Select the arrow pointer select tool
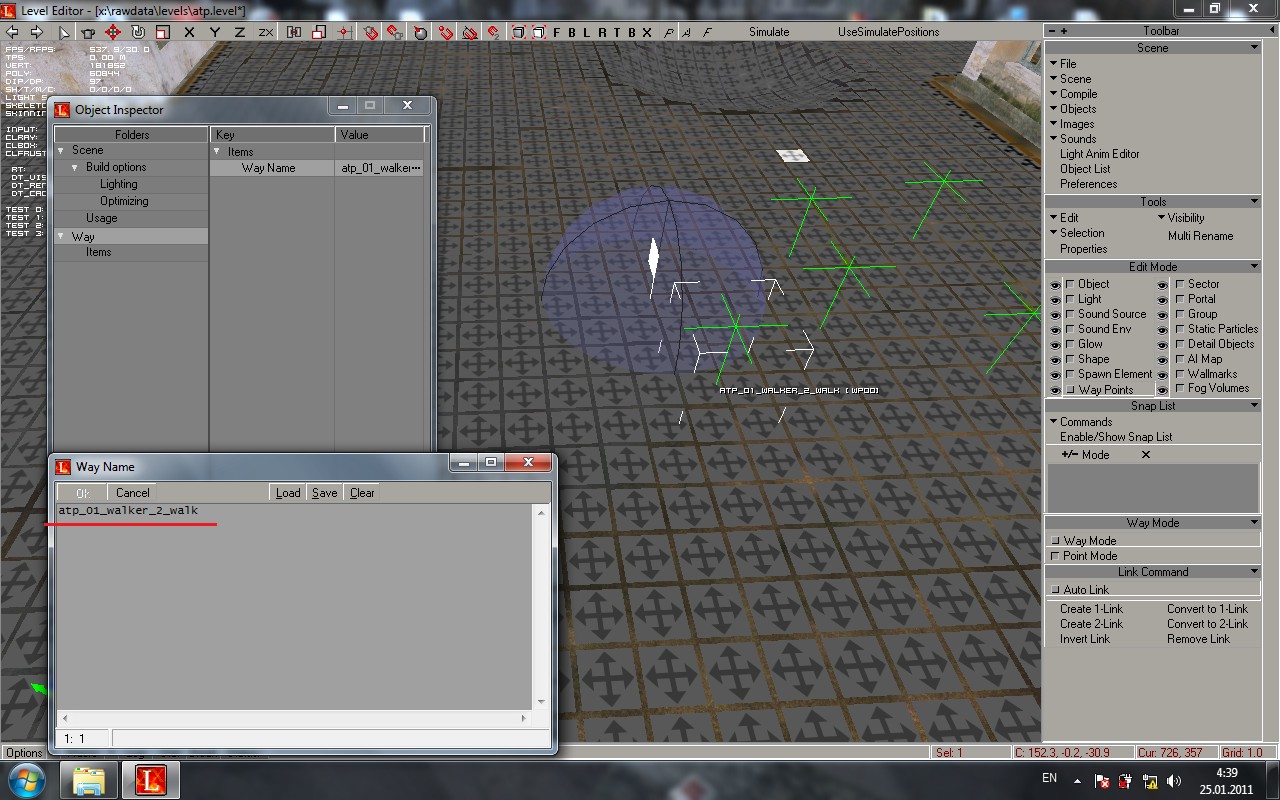The width and height of the screenshot is (1280, 800). [64, 32]
